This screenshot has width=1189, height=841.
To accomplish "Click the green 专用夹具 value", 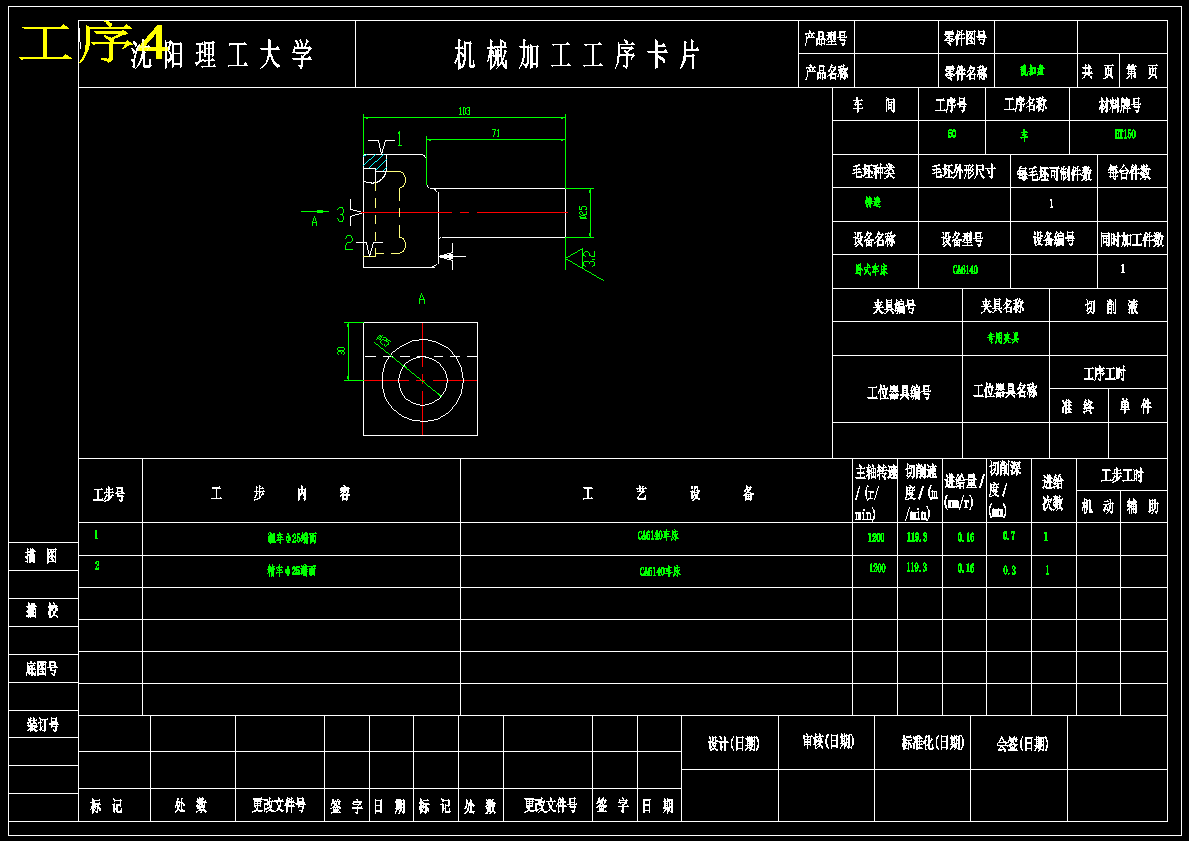I will click(1003, 337).
